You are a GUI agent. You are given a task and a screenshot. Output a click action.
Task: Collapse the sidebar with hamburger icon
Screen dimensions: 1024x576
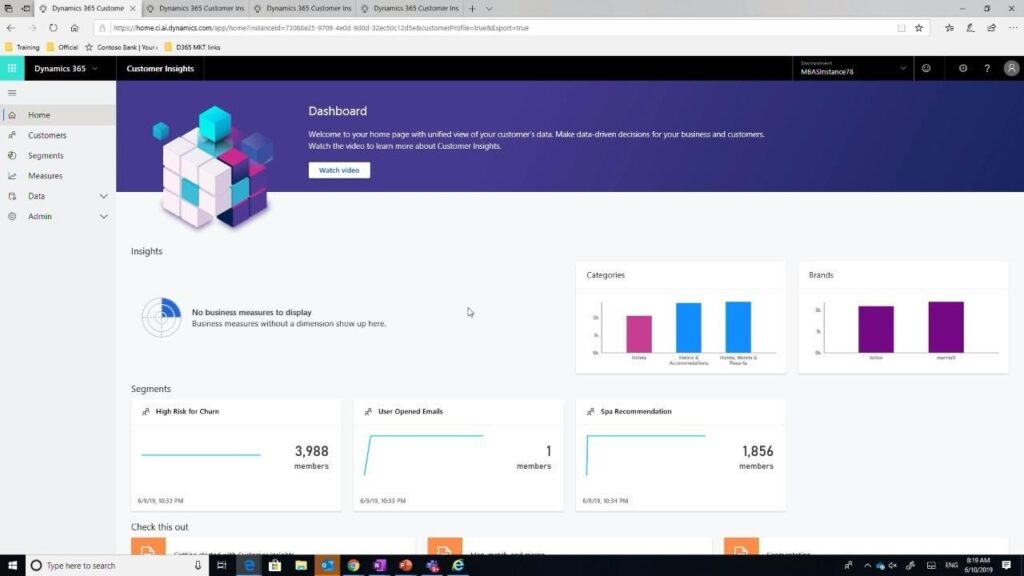[x=12, y=93]
